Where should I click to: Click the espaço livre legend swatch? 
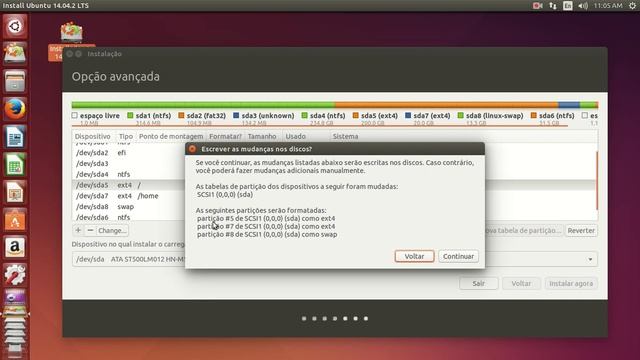click(x=75, y=116)
